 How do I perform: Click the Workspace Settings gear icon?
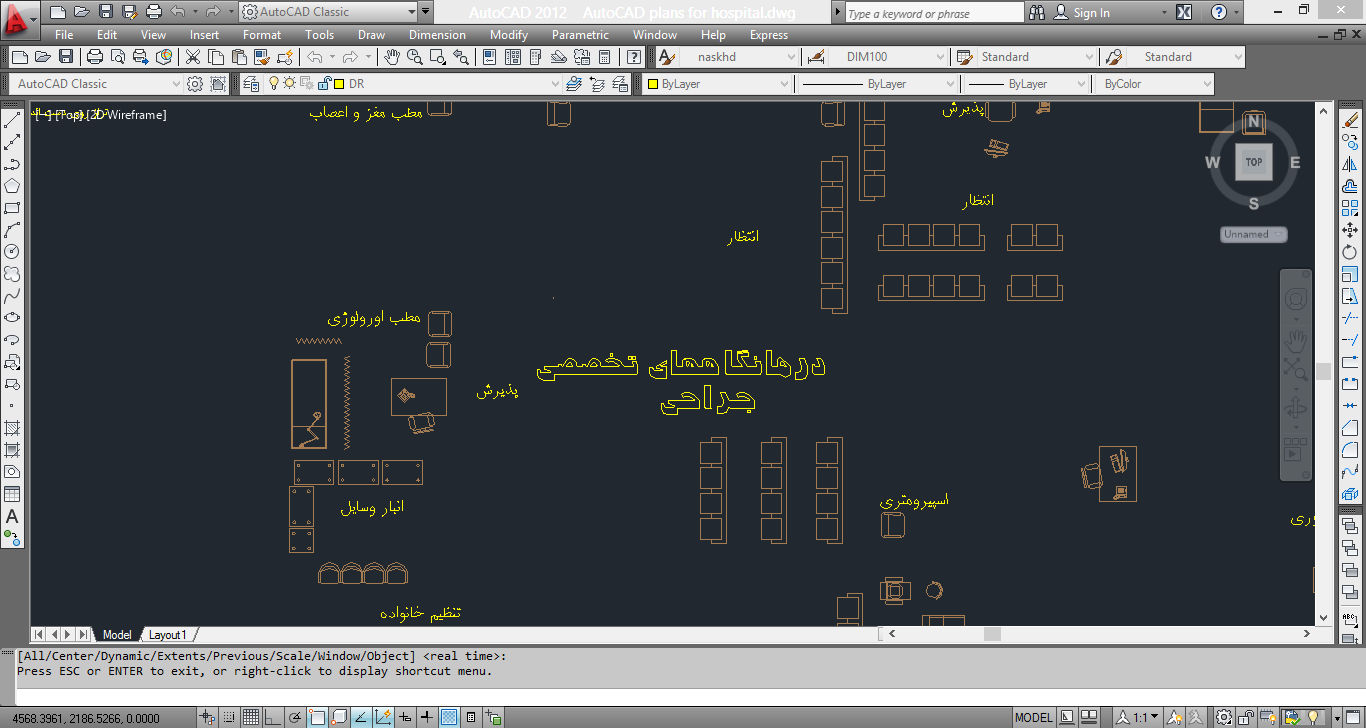coord(195,84)
